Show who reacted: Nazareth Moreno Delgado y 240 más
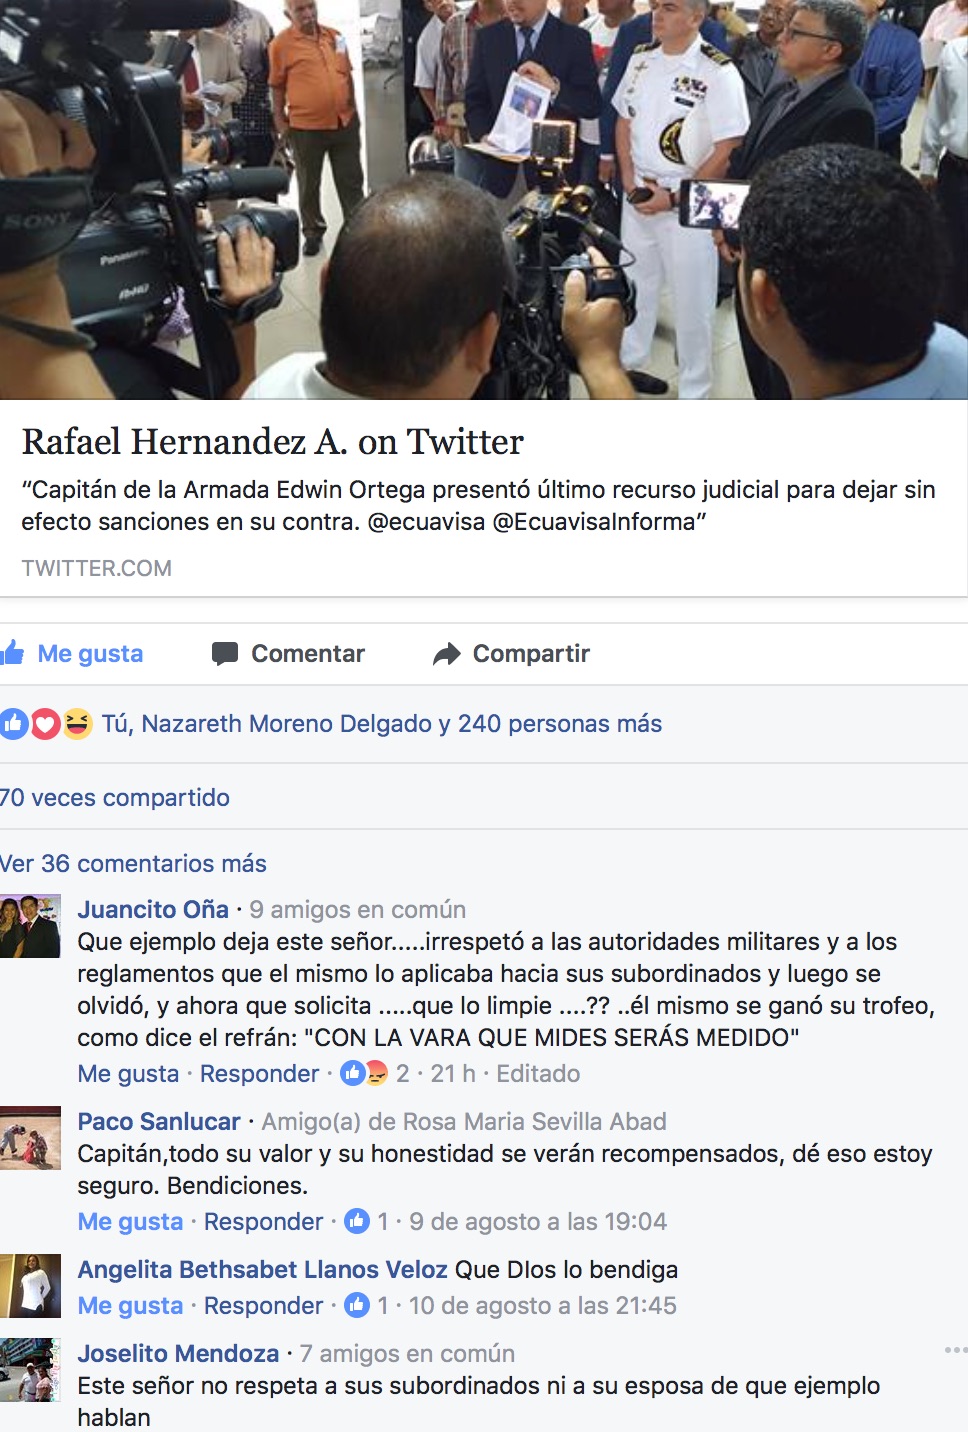 [x=381, y=723]
